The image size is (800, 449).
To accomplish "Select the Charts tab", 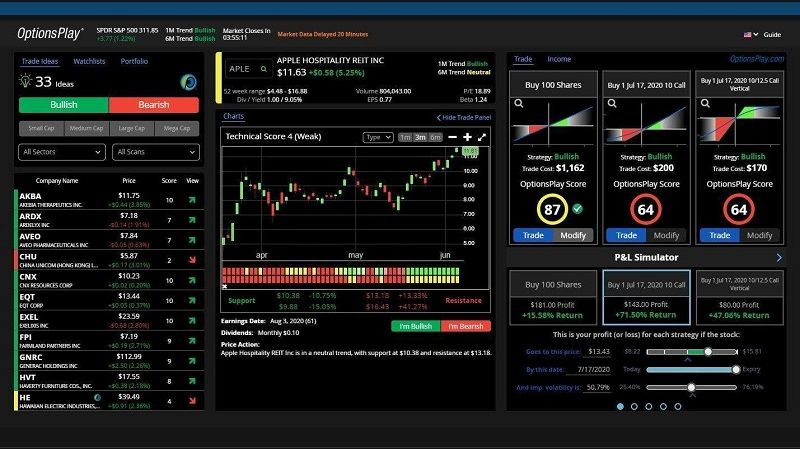I will [234, 116].
